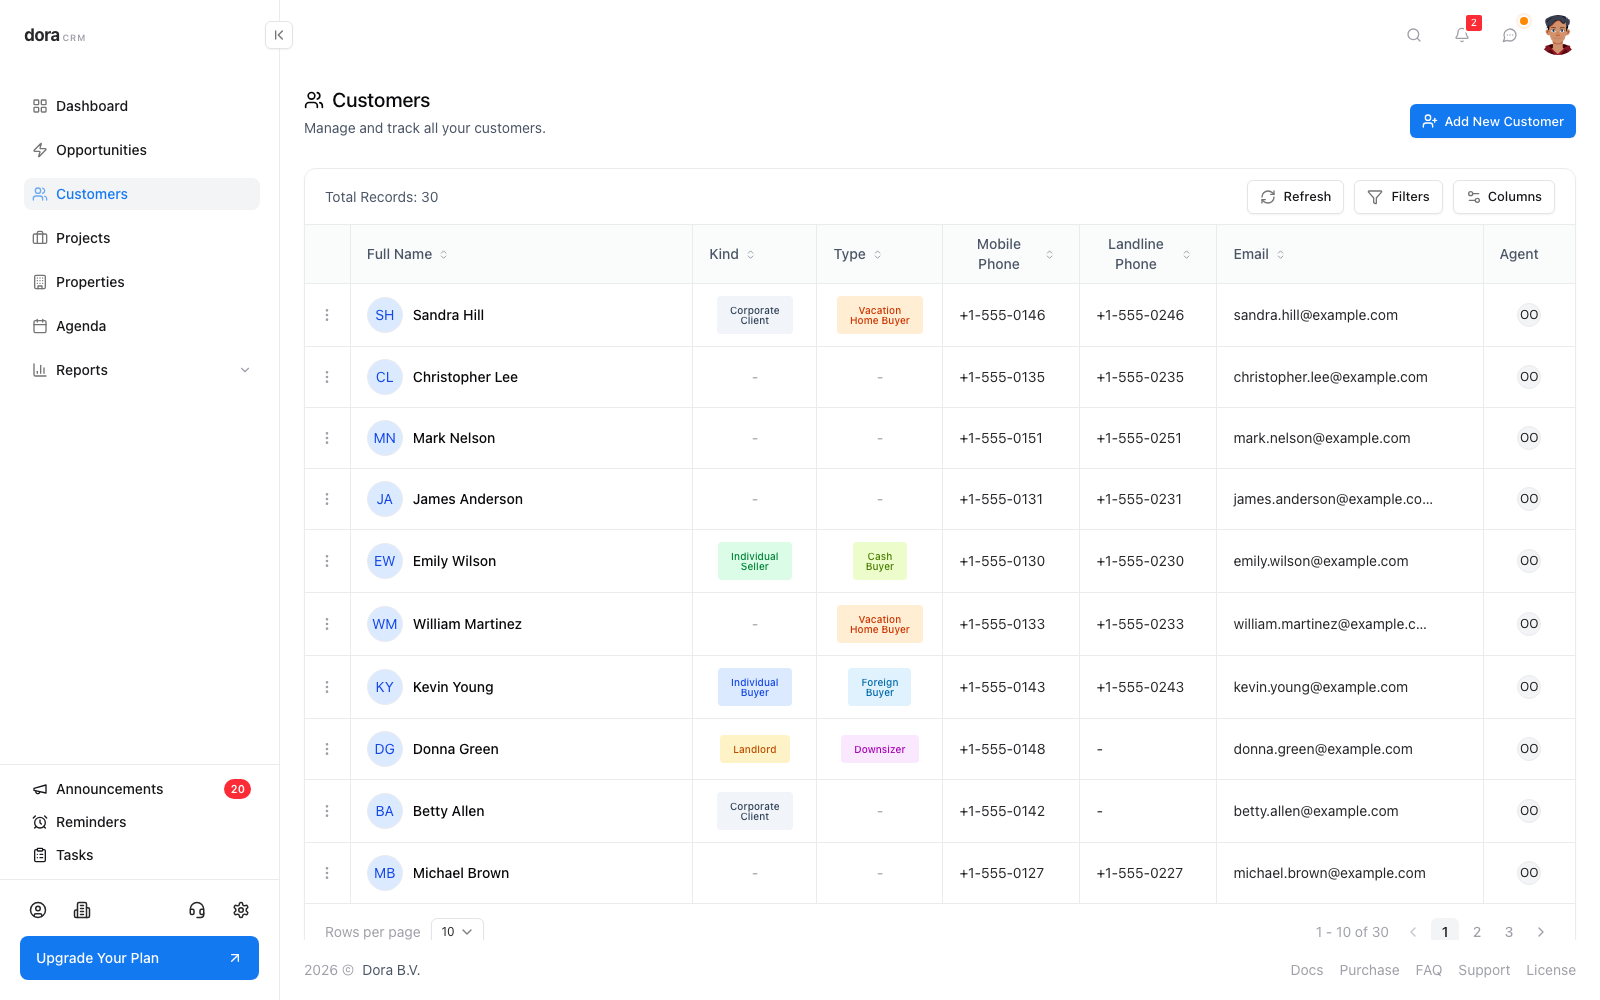This screenshot has height=1000, width=1600.
Task: Refresh the customers table
Action: tap(1295, 197)
